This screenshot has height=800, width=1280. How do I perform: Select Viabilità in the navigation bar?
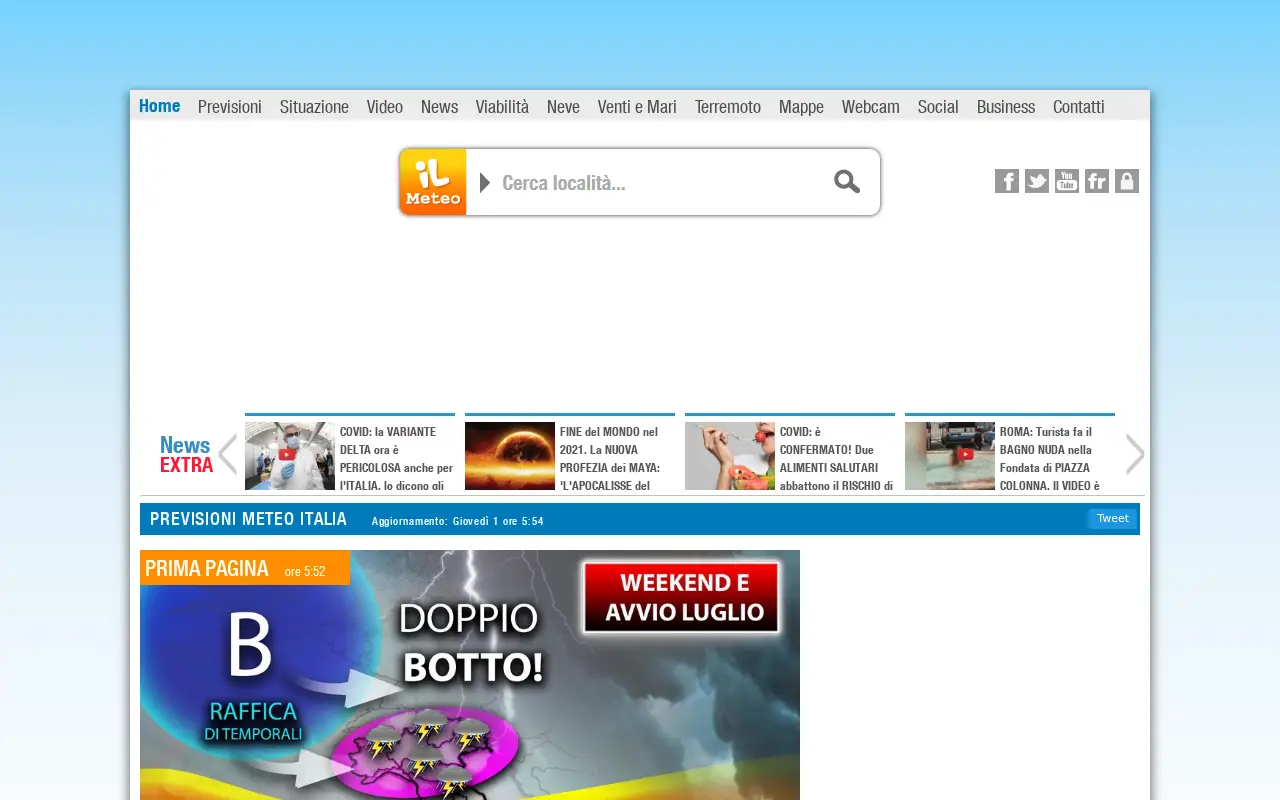[x=502, y=107]
